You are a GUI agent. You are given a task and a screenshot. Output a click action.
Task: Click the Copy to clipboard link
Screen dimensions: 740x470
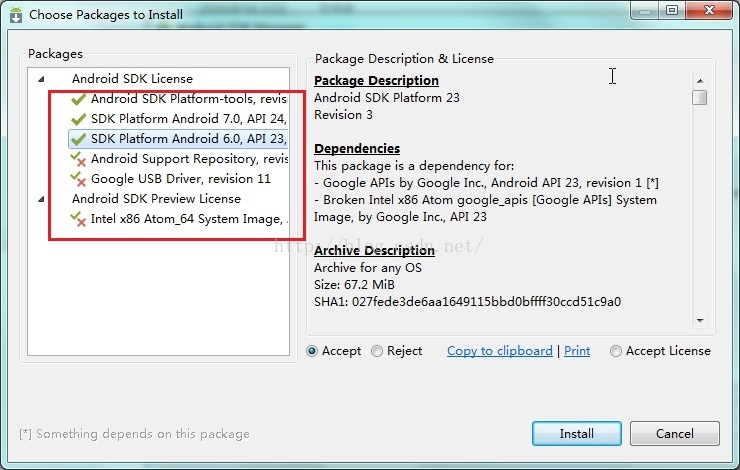[499, 351]
